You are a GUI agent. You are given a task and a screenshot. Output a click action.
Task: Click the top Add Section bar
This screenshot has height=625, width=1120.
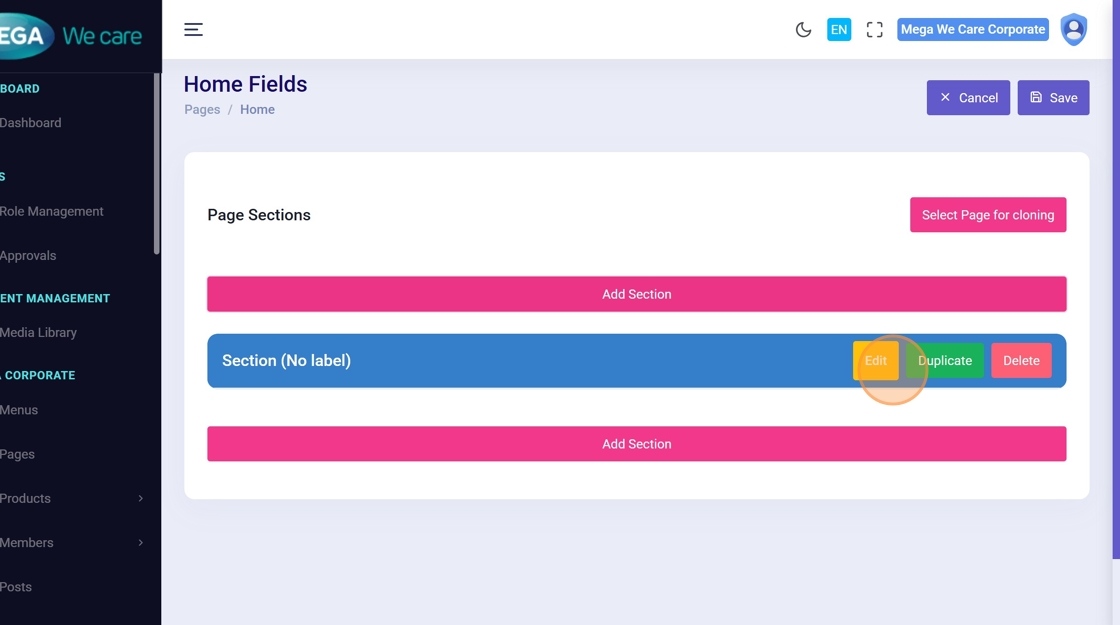pyautogui.click(x=636, y=294)
